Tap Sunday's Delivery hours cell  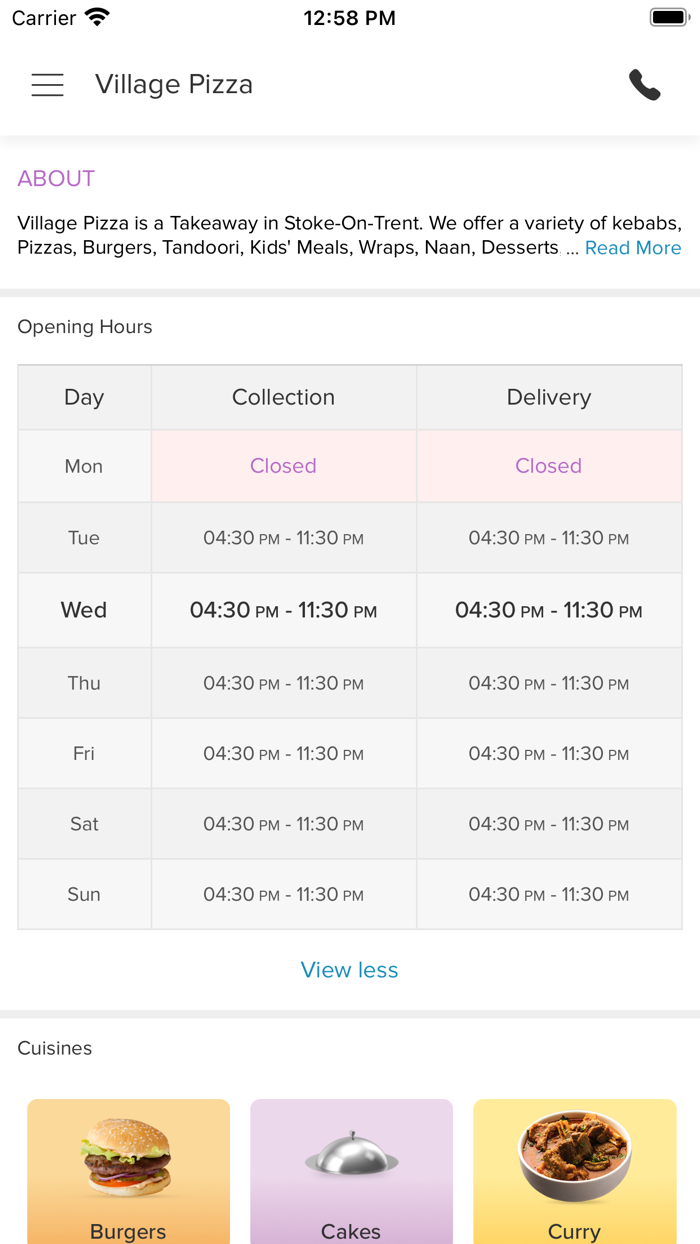(x=548, y=895)
